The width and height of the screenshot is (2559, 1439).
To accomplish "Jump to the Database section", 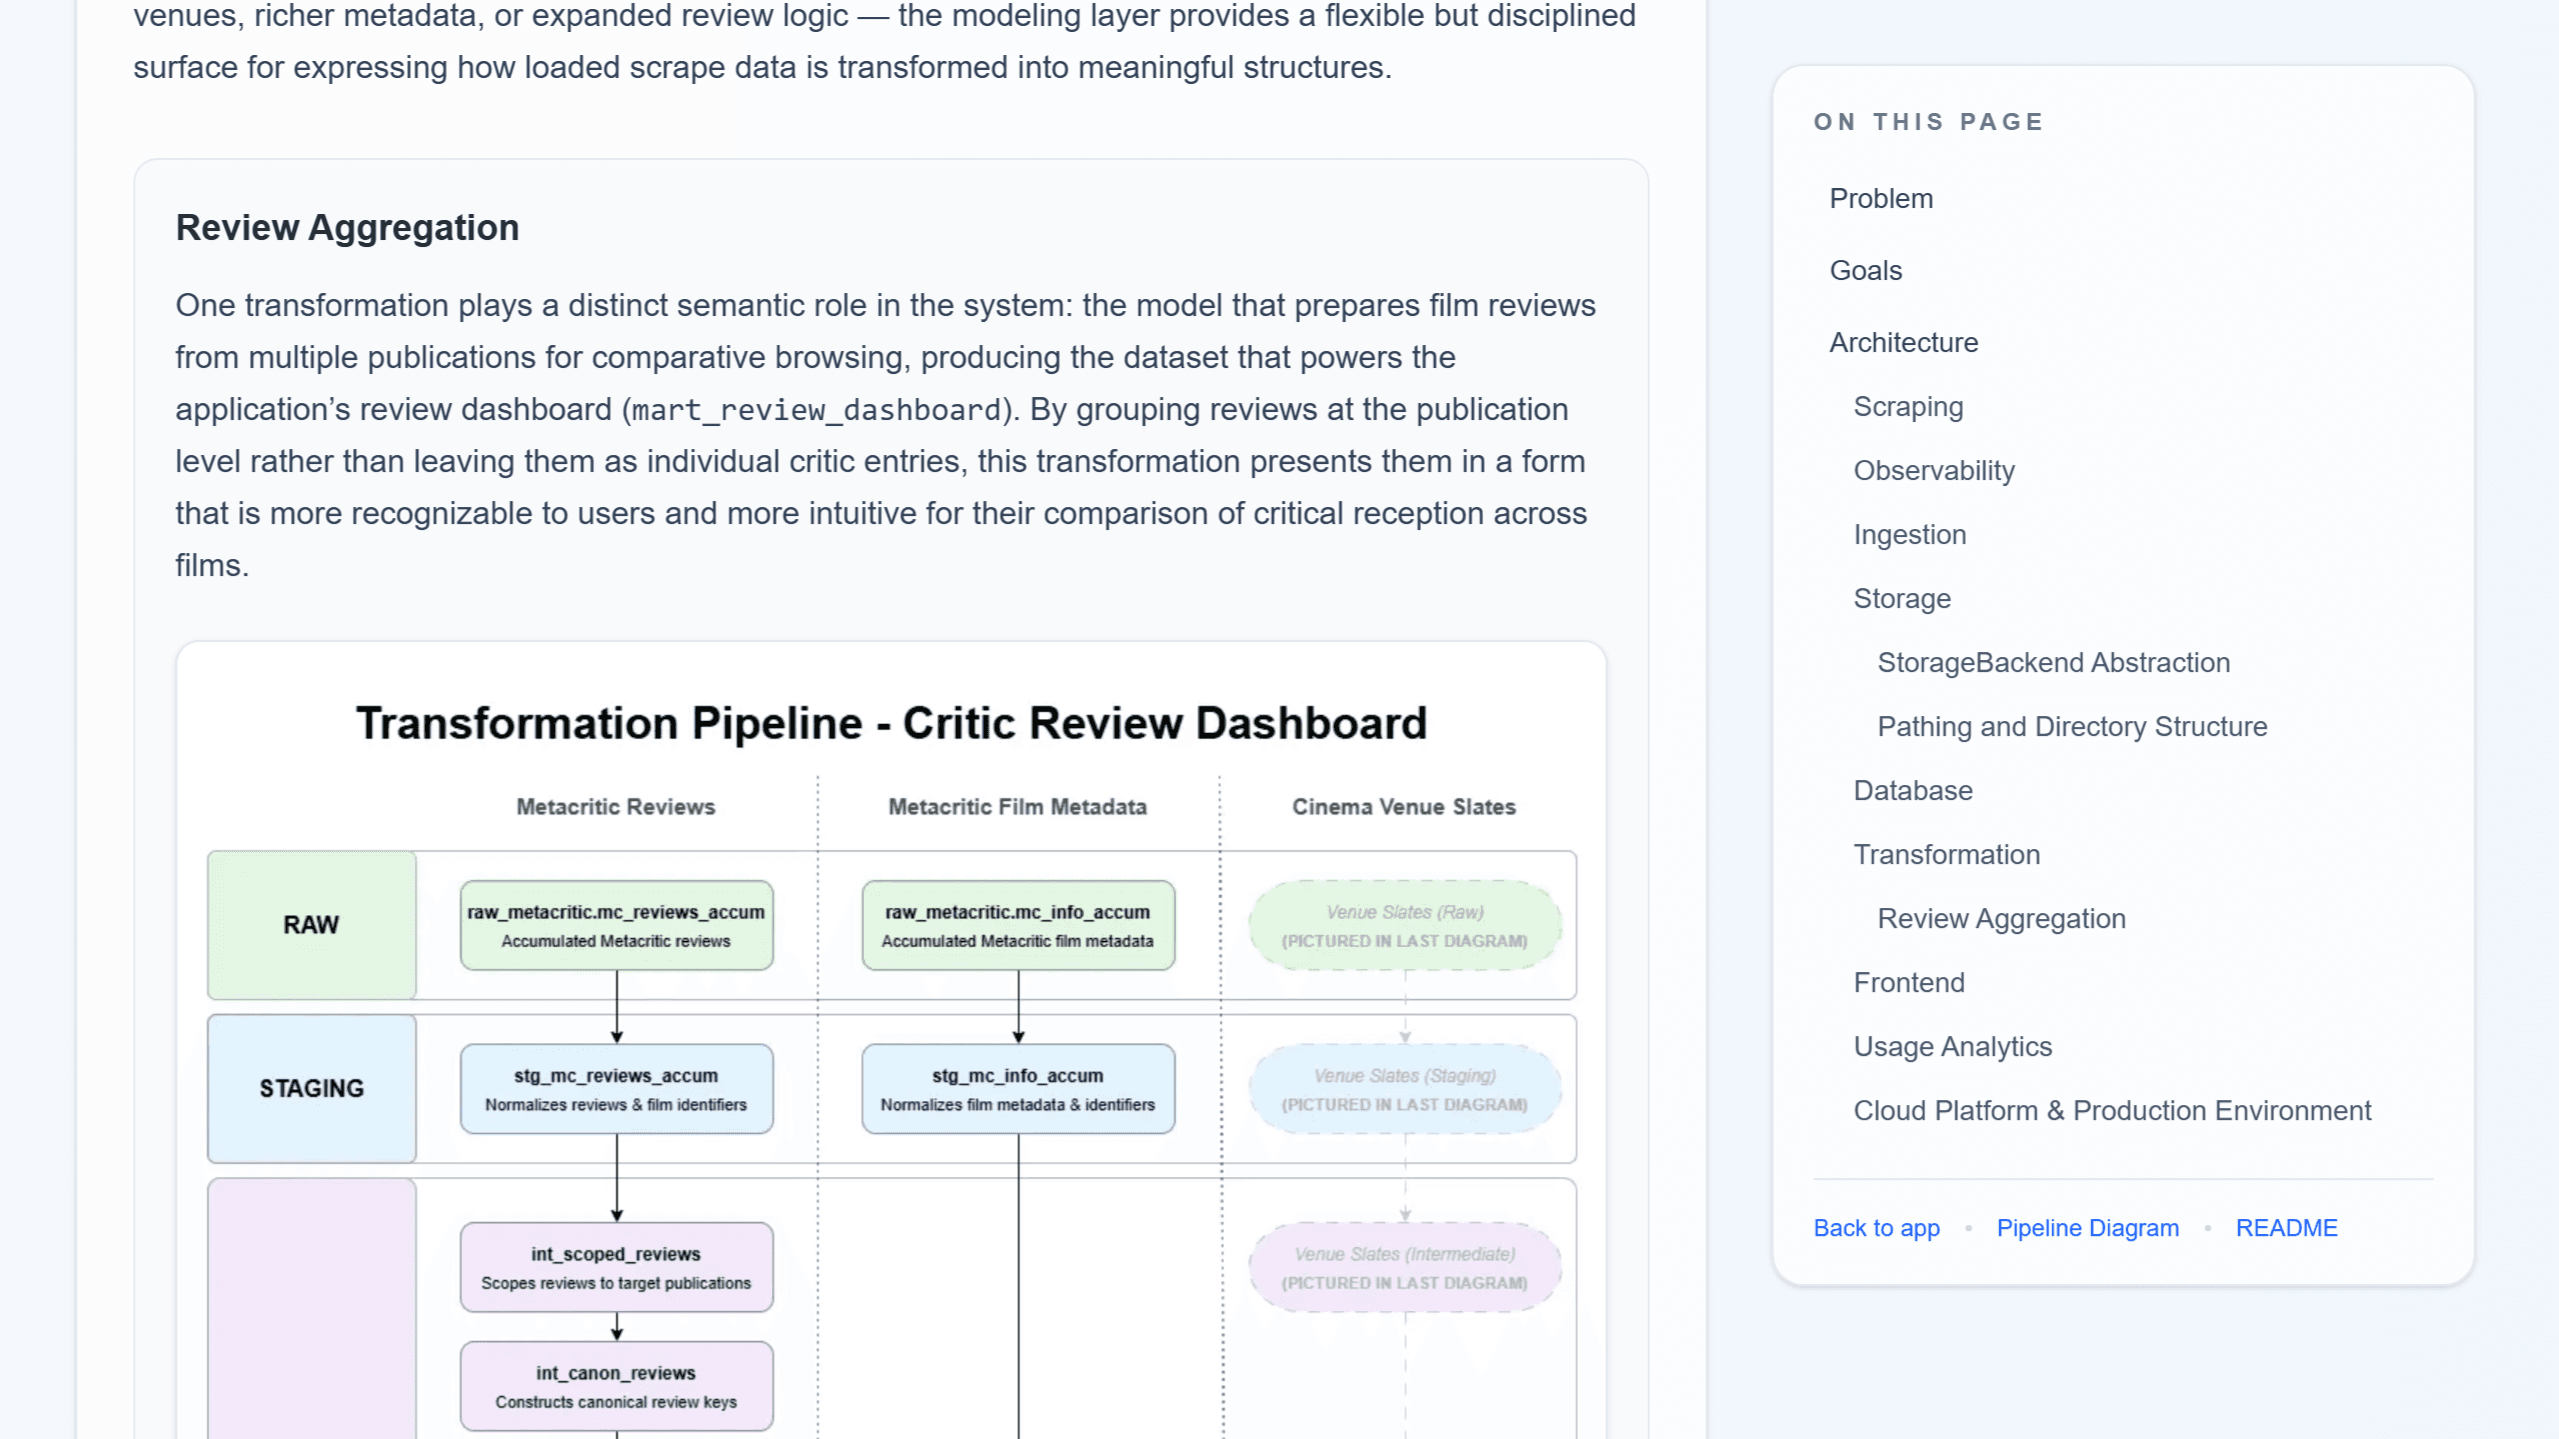I will pyautogui.click(x=1912, y=791).
